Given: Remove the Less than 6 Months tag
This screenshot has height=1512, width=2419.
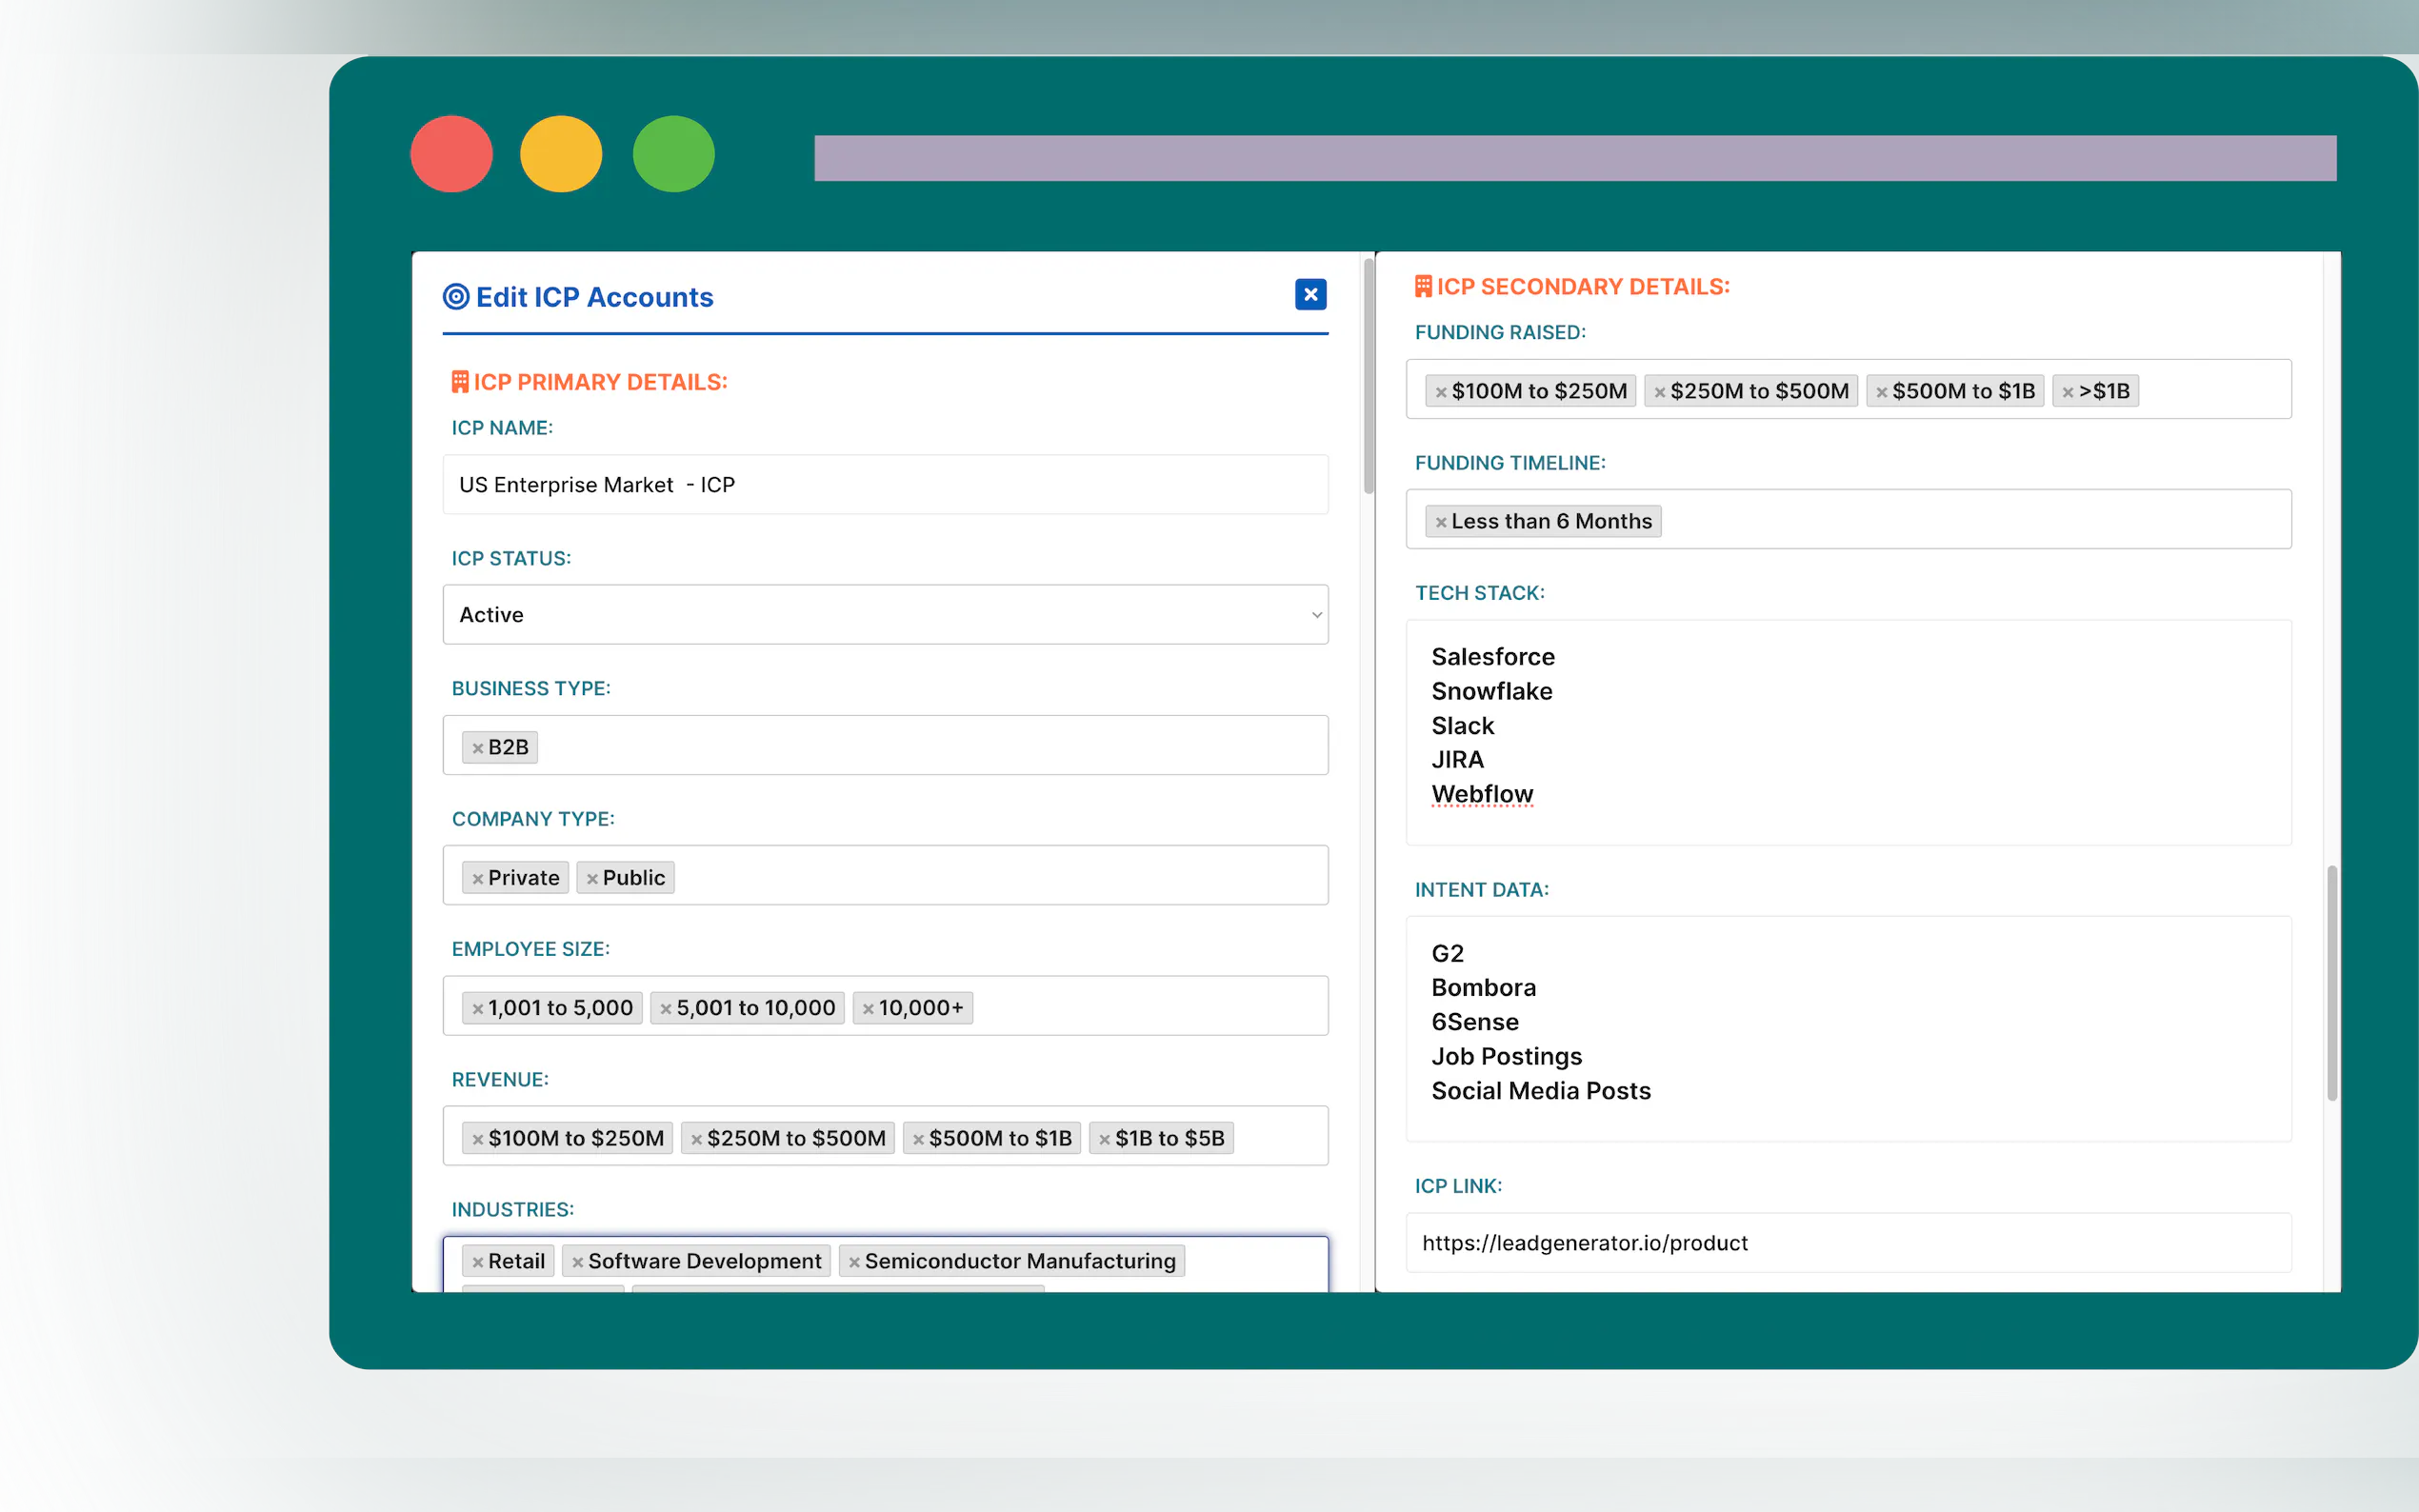Looking at the screenshot, I should pyautogui.click(x=1441, y=522).
